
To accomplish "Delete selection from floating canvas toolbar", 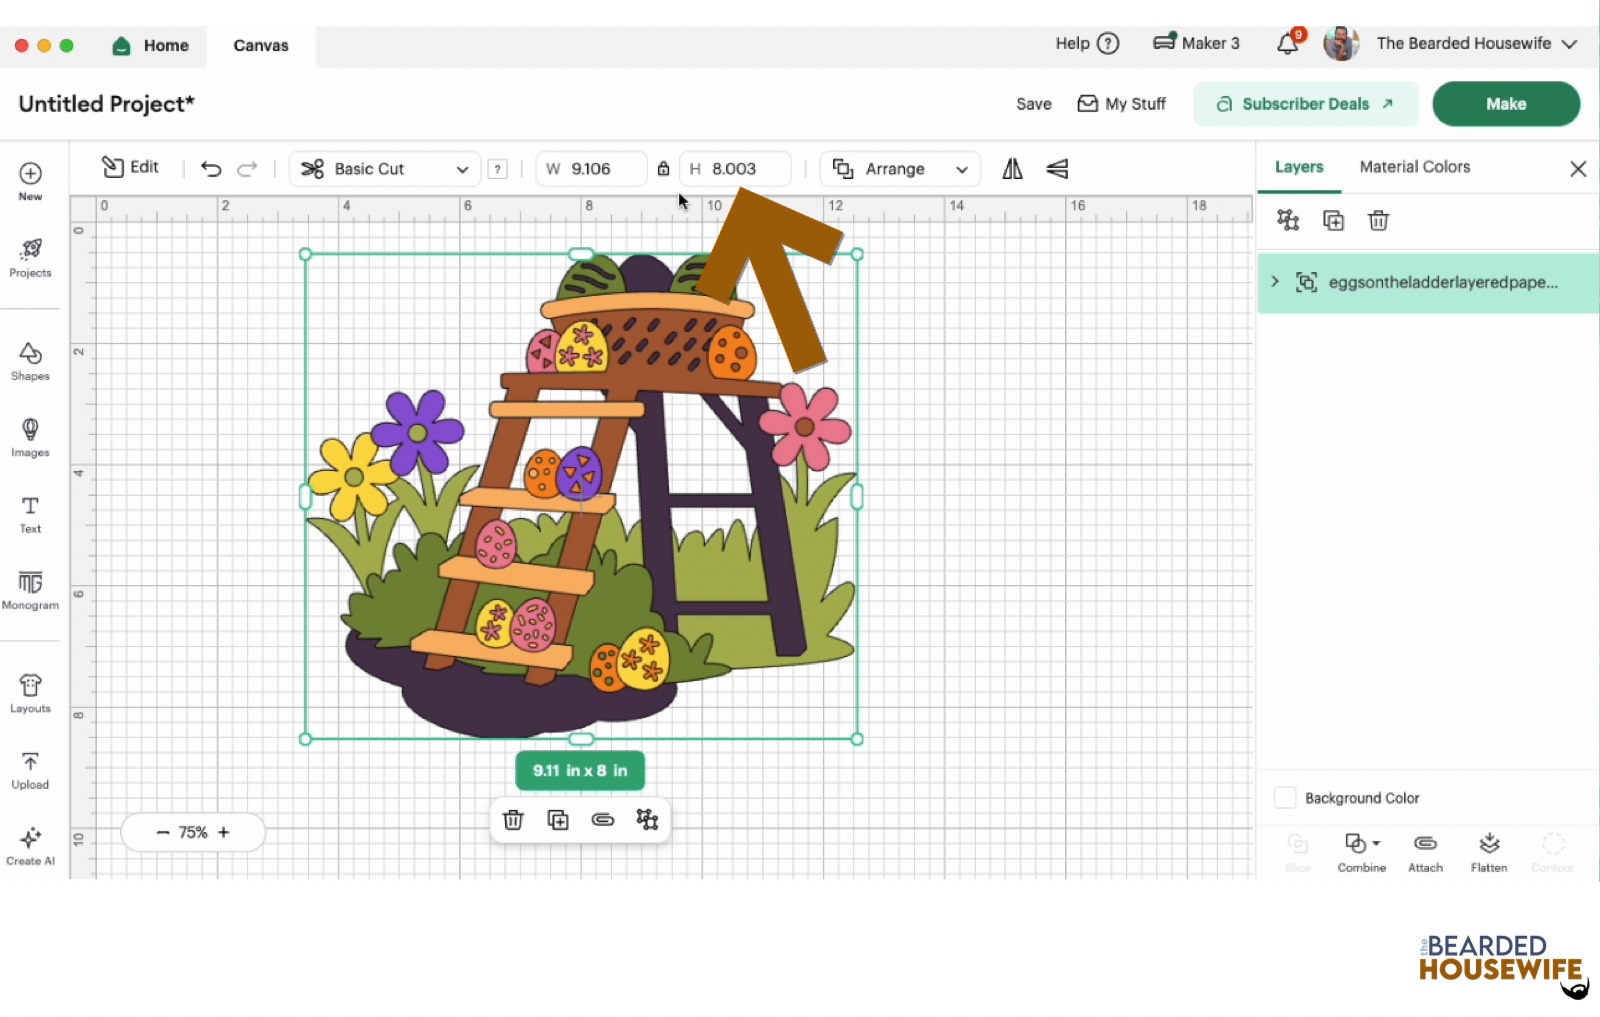I will click(513, 820).
